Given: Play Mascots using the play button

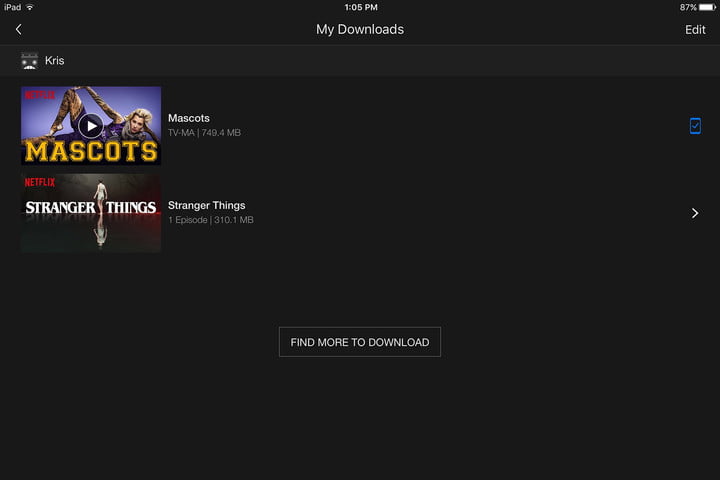Looking at the screenshot, I should pyautogui.click(x=91, y=126).
